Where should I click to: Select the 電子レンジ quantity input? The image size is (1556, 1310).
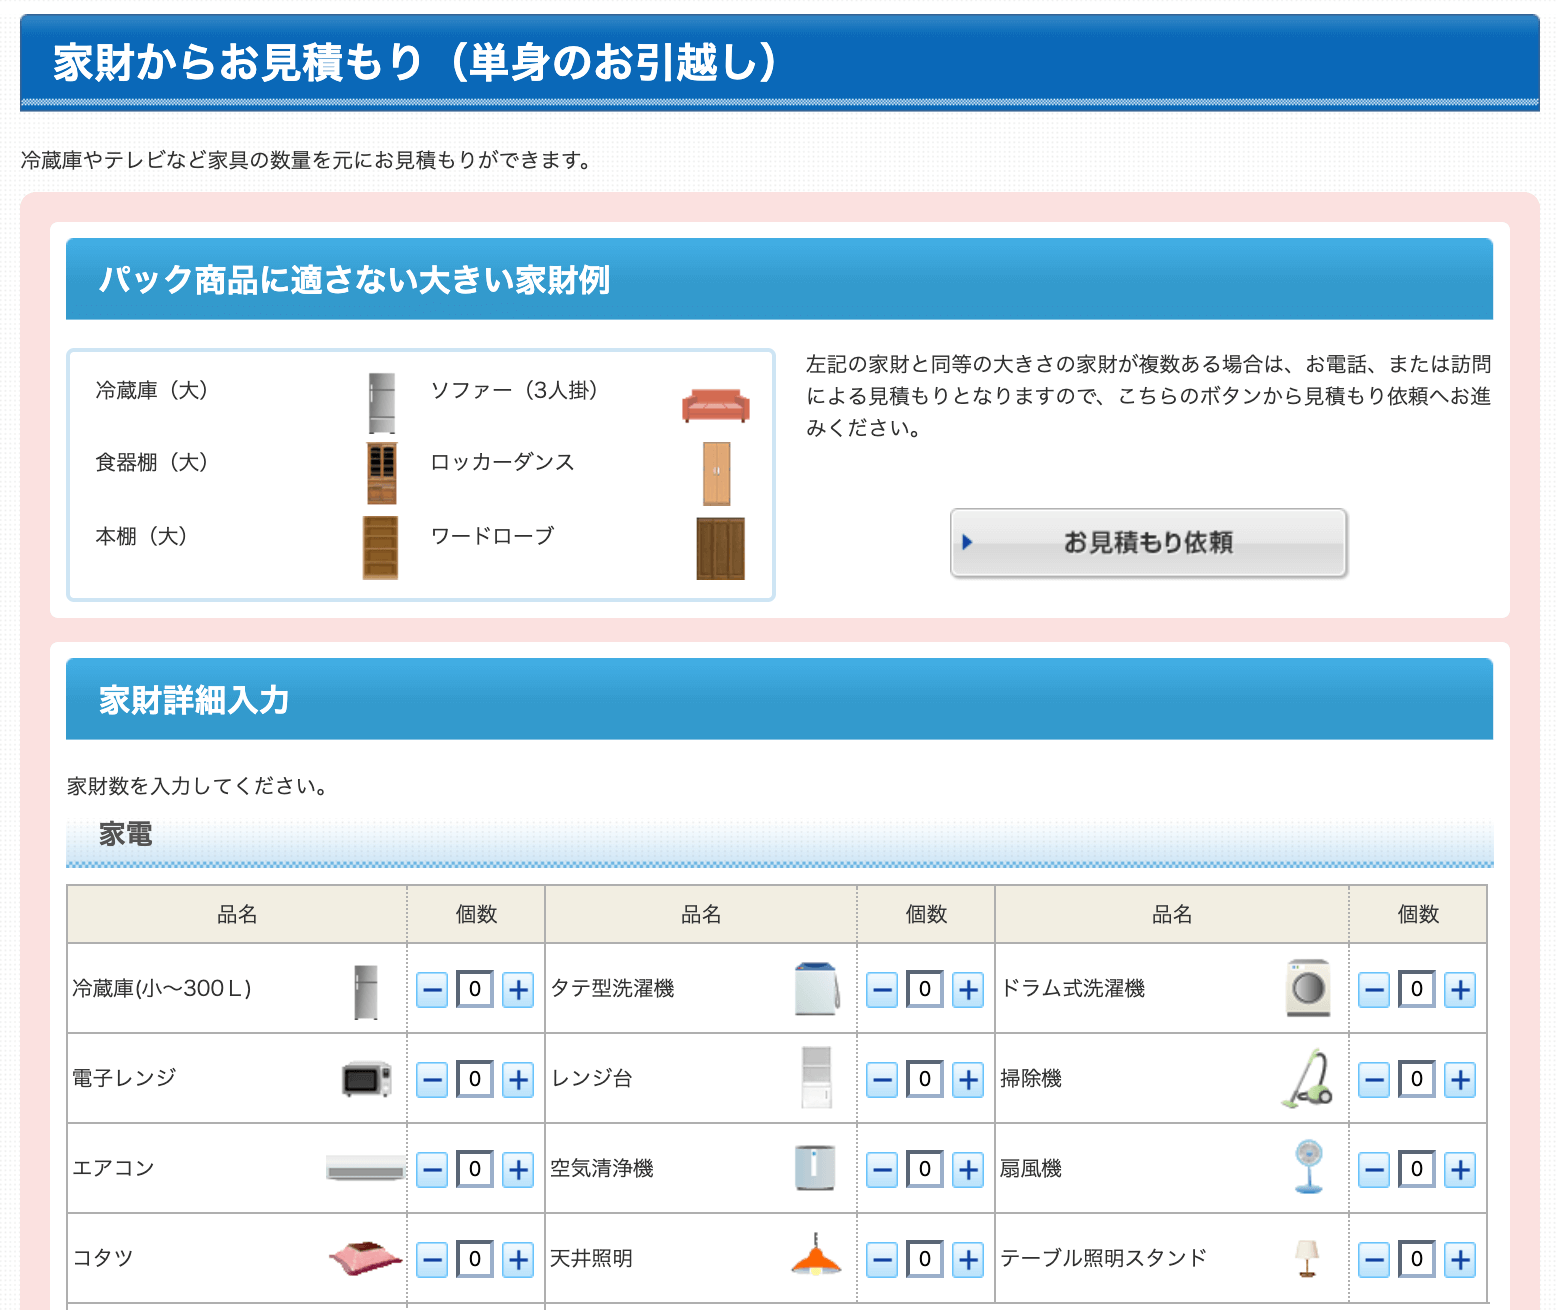pos(475,1079)
